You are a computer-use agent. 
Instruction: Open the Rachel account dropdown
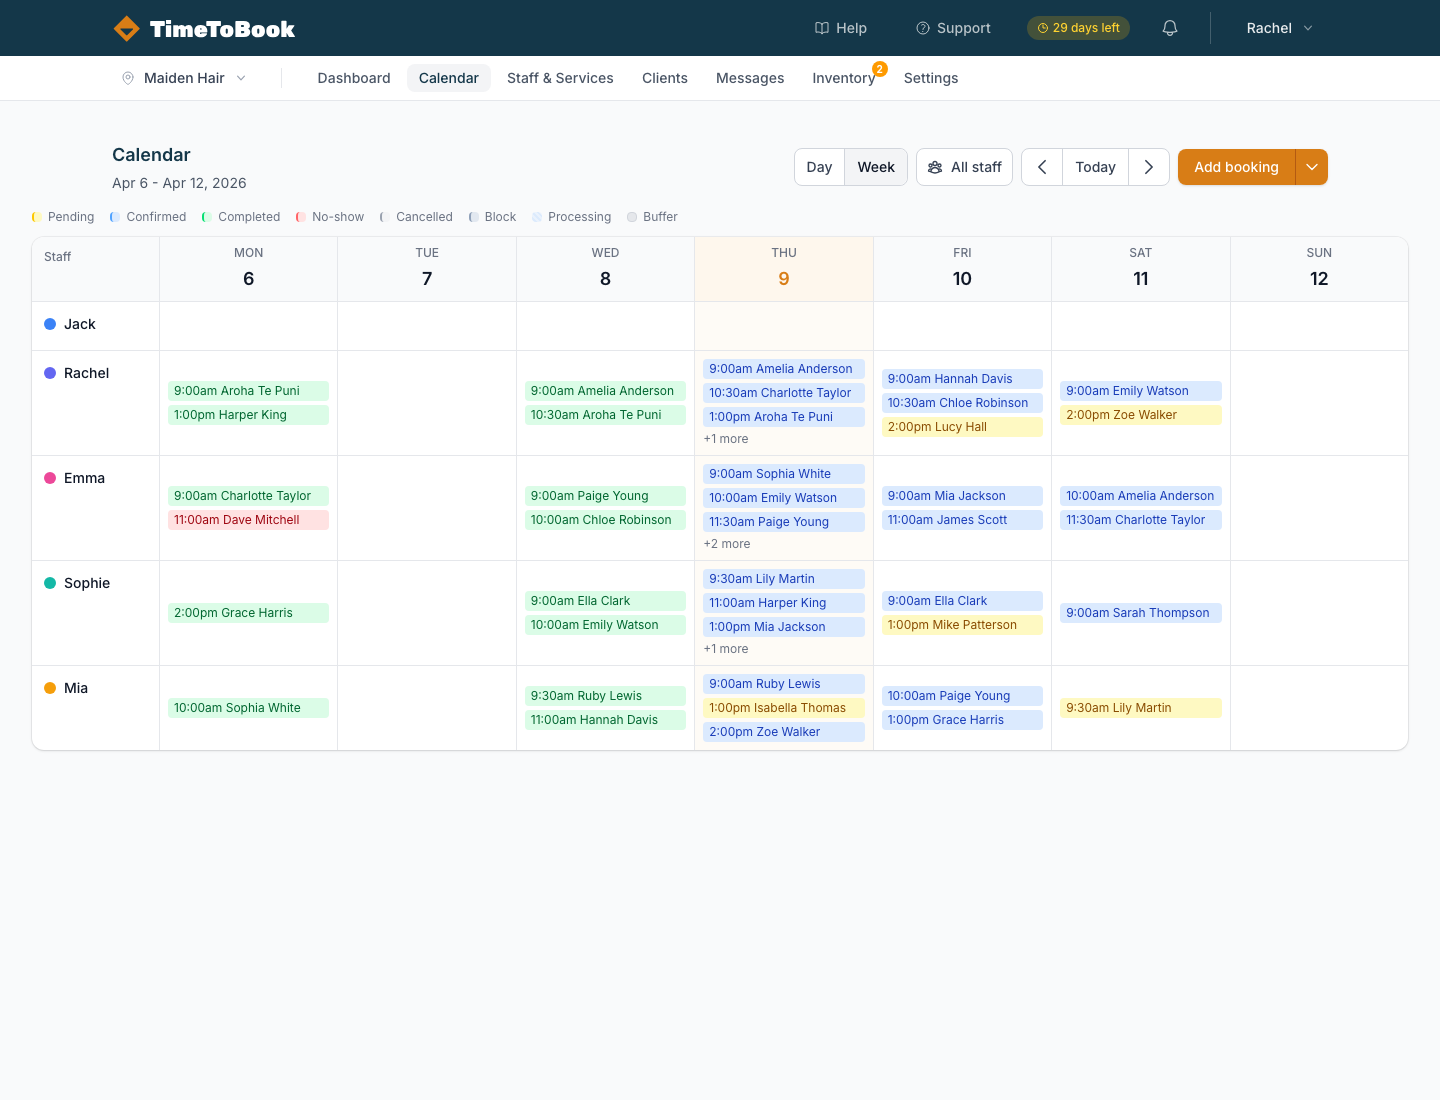[1278, 28]
